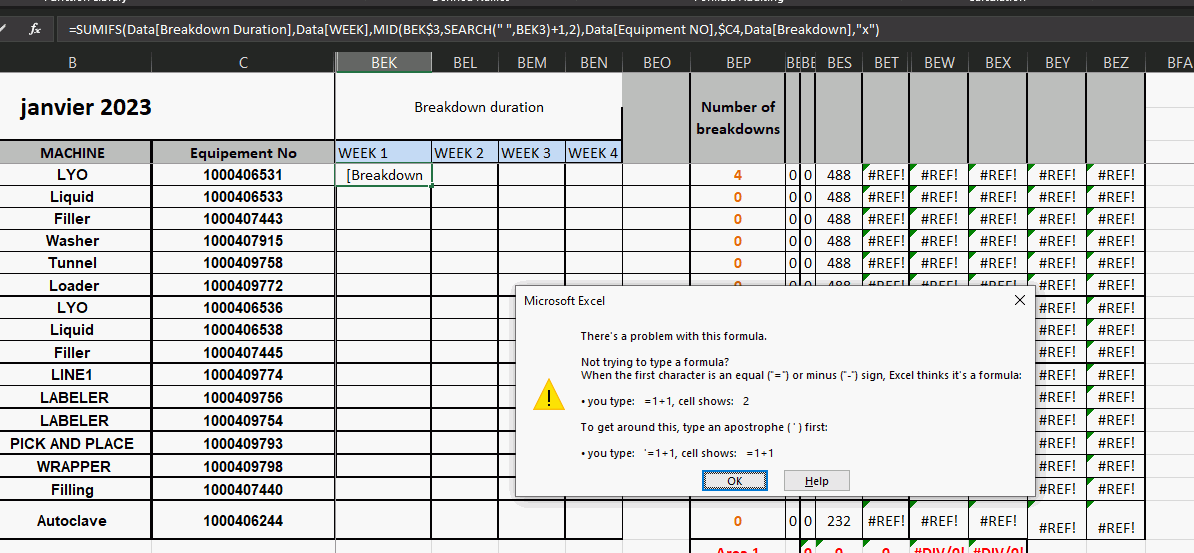
Task: Click the orange 4 breakdown count cell
Action: (x=738, y=175)
